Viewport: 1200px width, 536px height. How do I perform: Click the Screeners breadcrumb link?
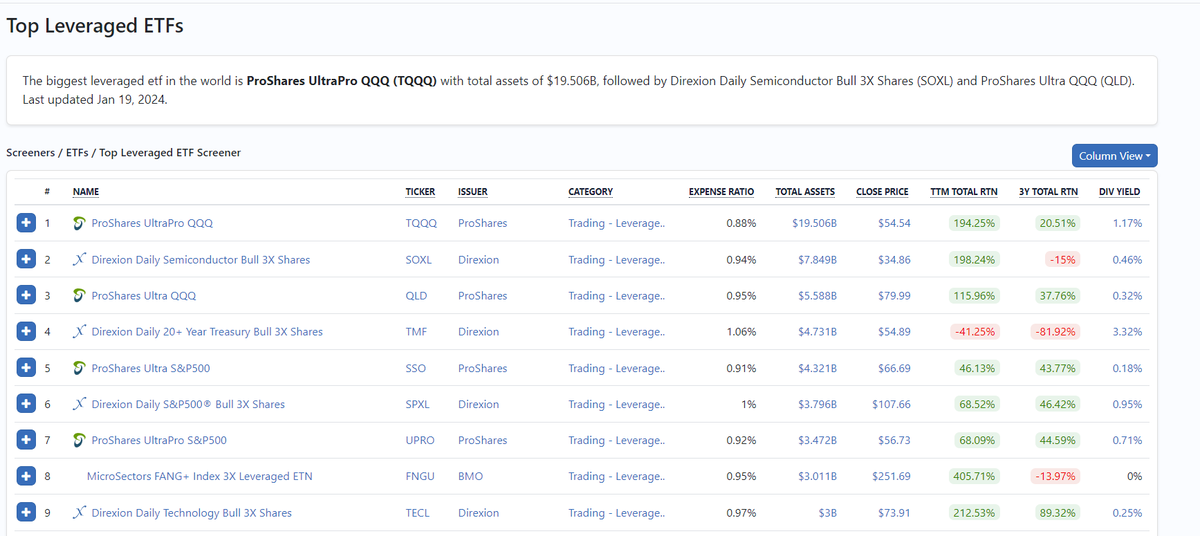(x=30, y=153)
